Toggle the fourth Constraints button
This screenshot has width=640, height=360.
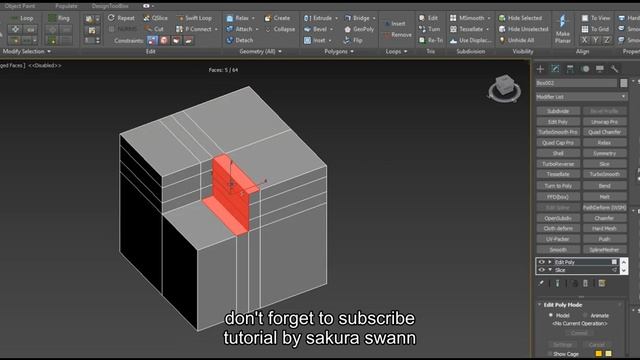pos(189,40)
